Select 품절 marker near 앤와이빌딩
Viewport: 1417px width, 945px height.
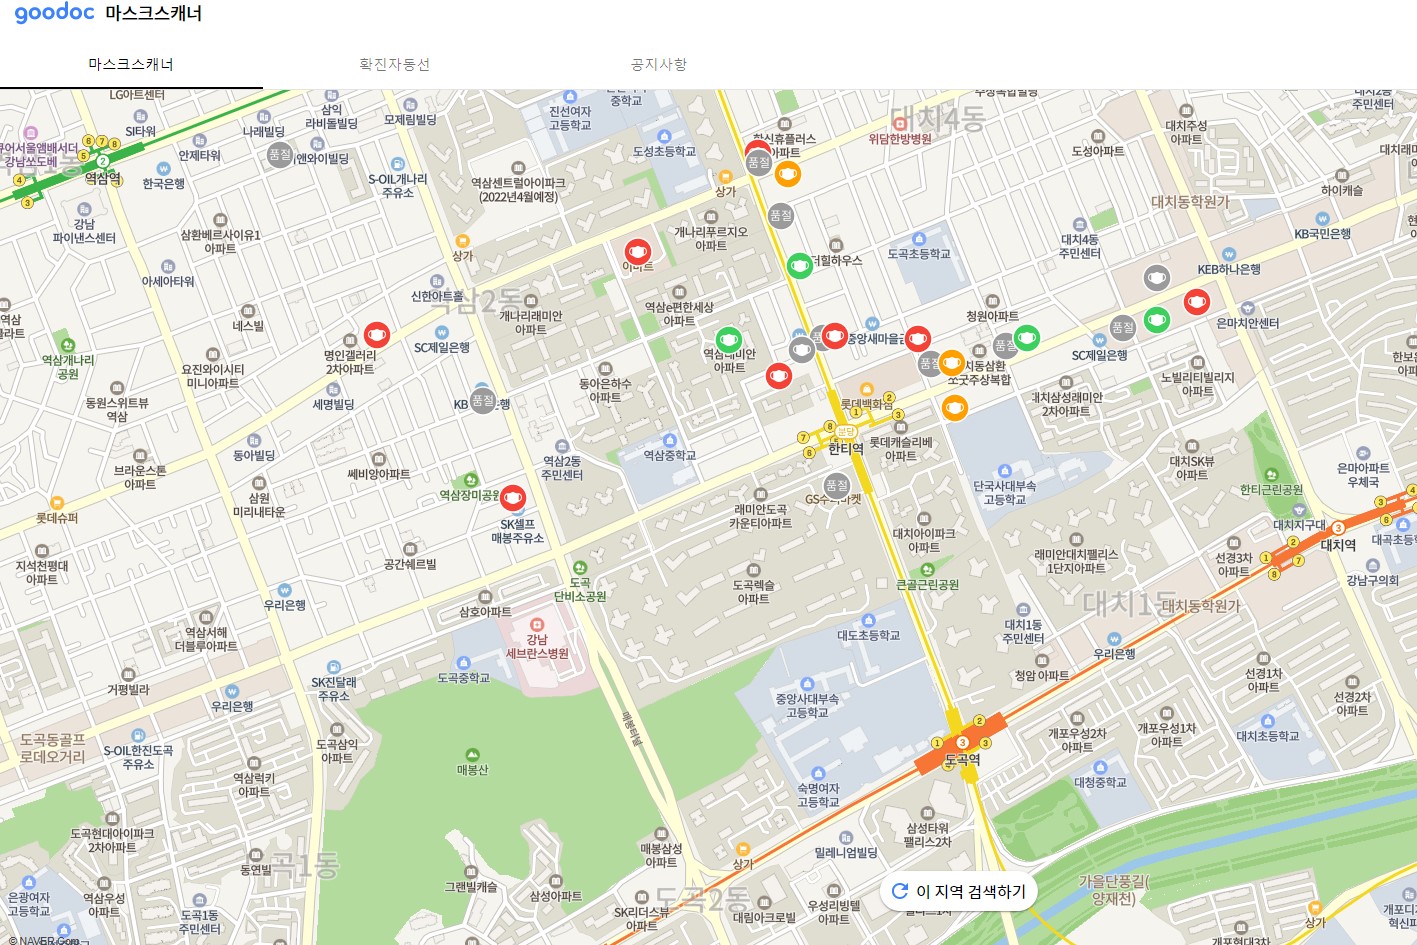[x=279, y=154]
